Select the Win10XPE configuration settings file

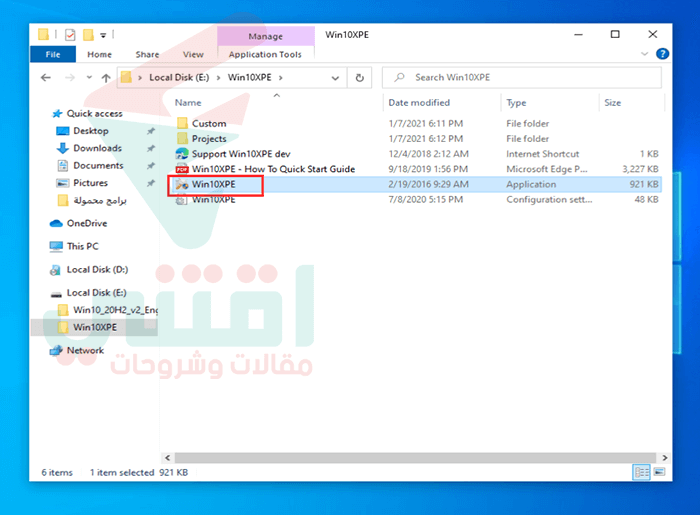[213, 199]
